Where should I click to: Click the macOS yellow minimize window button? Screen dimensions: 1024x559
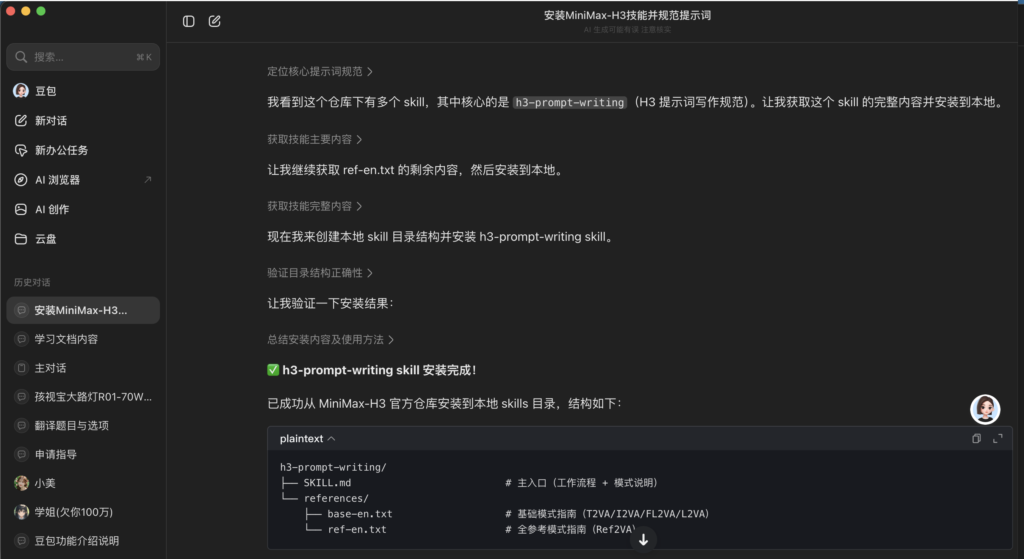point(25,10)
